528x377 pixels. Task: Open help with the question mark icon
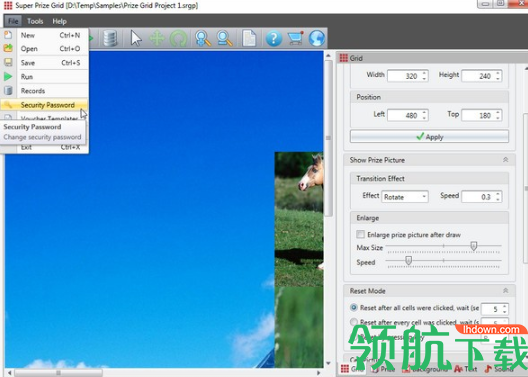pyautogui.click(x=274, y=38)
